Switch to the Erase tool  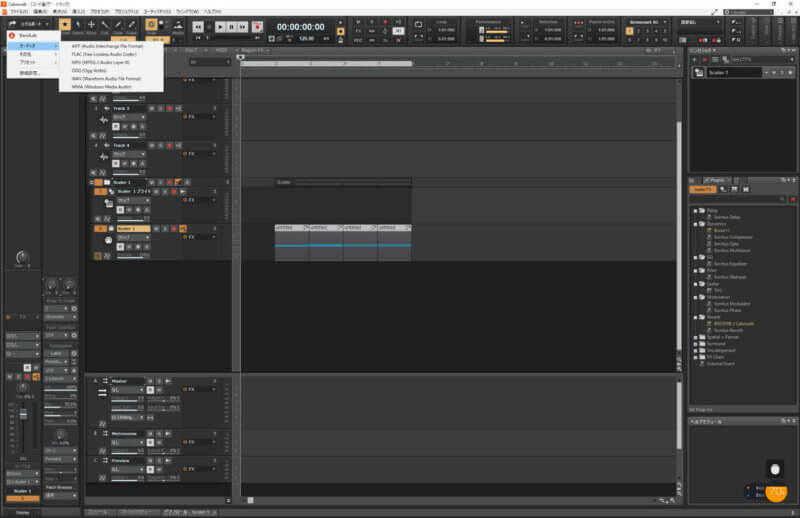[x=131, y=24]
